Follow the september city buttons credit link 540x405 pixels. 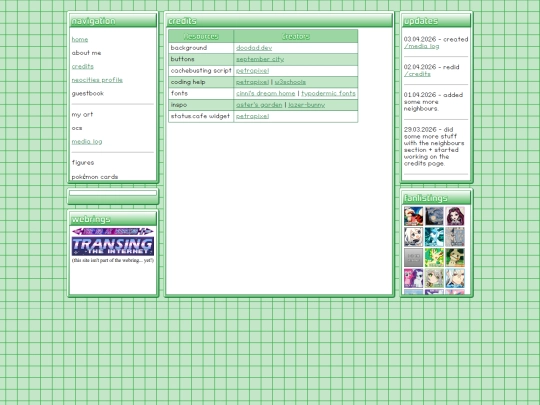coord(260,59)
